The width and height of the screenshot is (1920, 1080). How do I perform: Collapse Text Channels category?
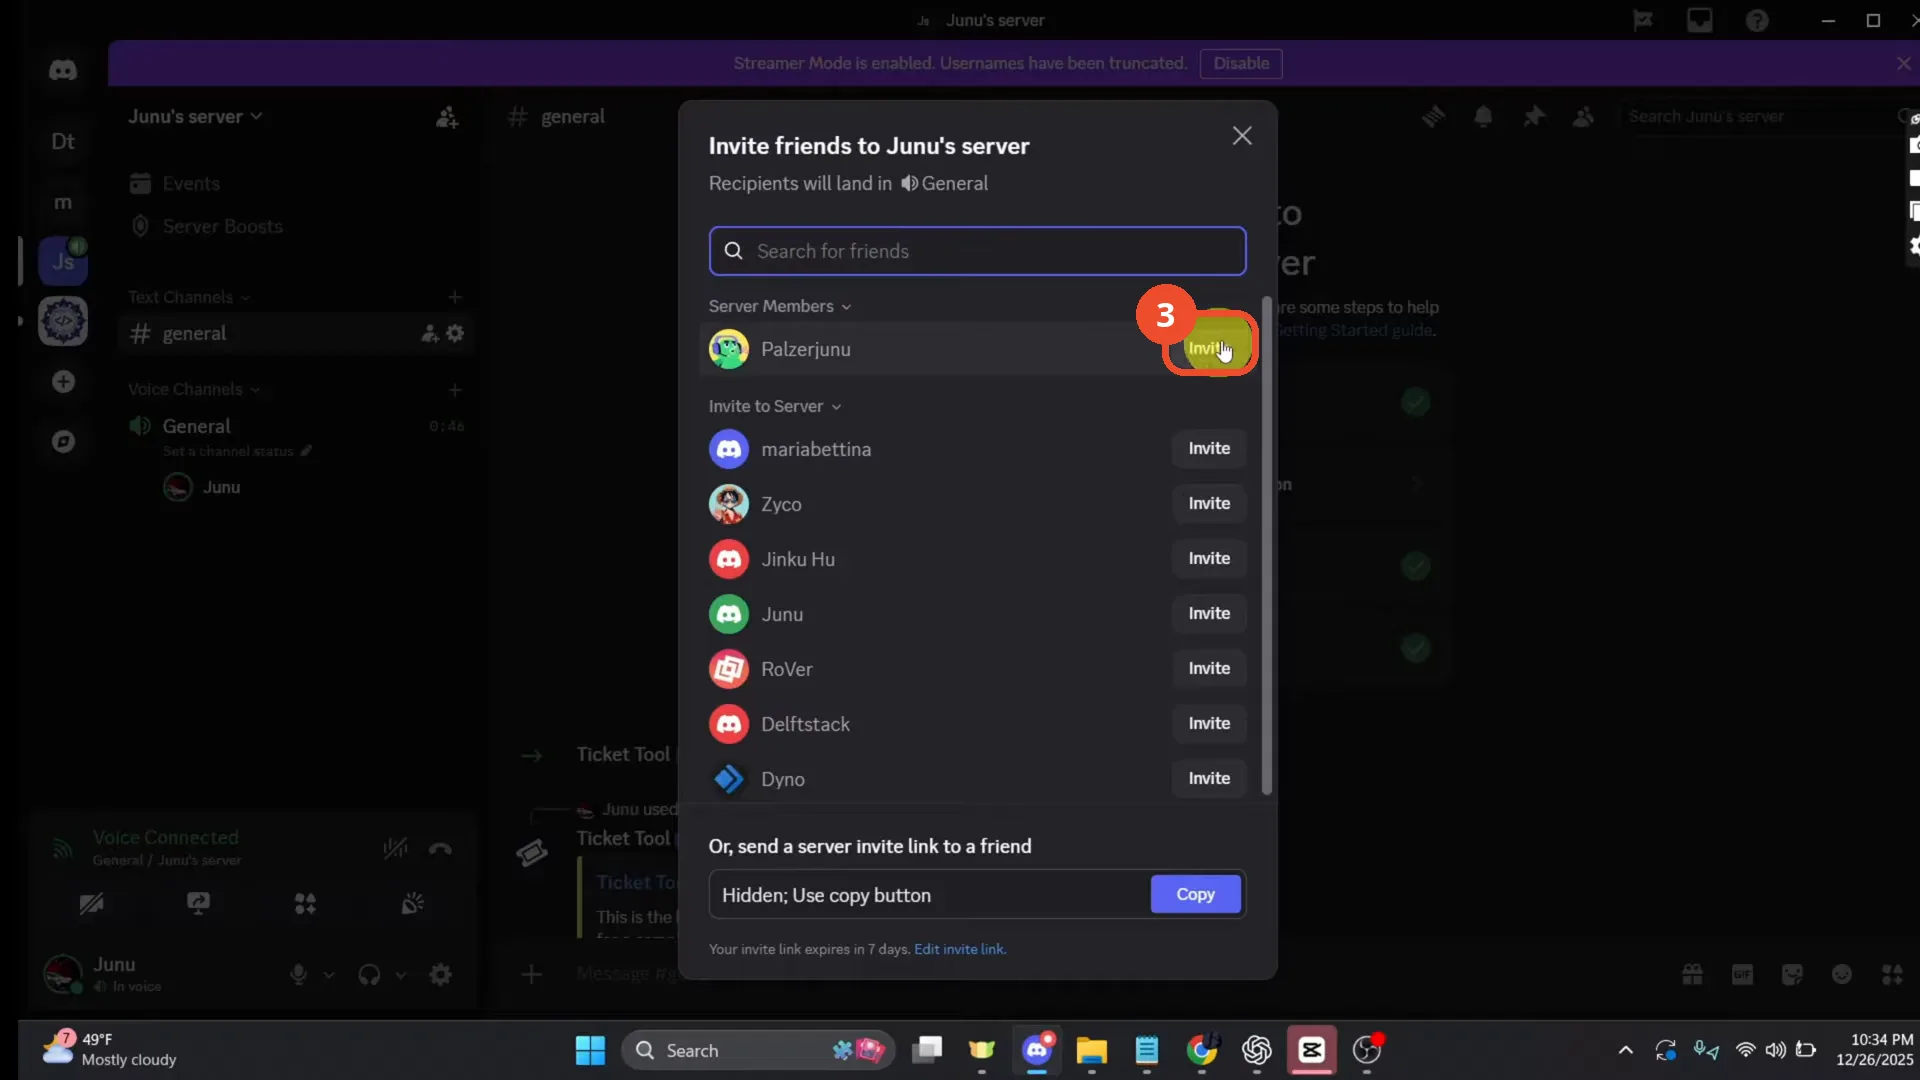pyautogui.click(x=188, y=297)
